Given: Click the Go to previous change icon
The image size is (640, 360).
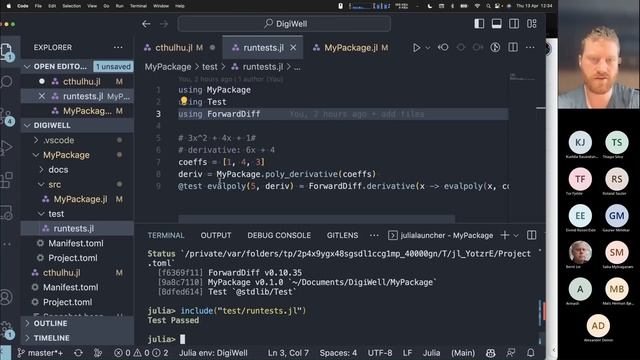Looking at the screenshot, I should (x=443, y=48).
